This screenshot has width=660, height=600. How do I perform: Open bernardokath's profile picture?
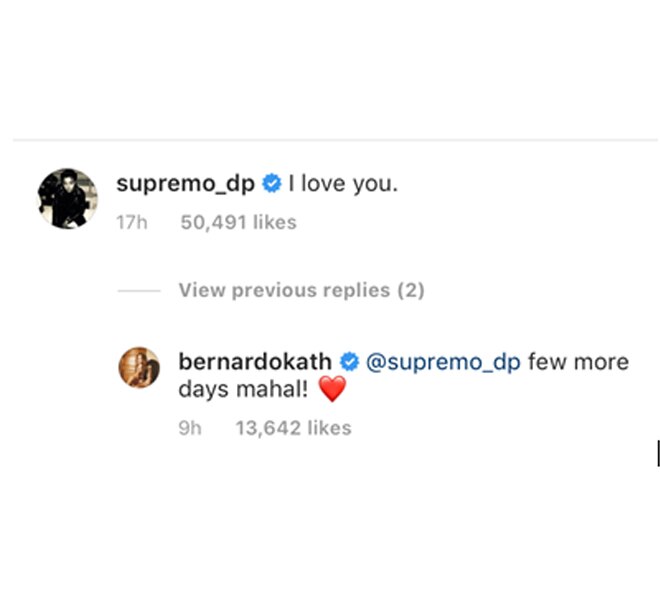pyautogui.click(x=139, y=367)
